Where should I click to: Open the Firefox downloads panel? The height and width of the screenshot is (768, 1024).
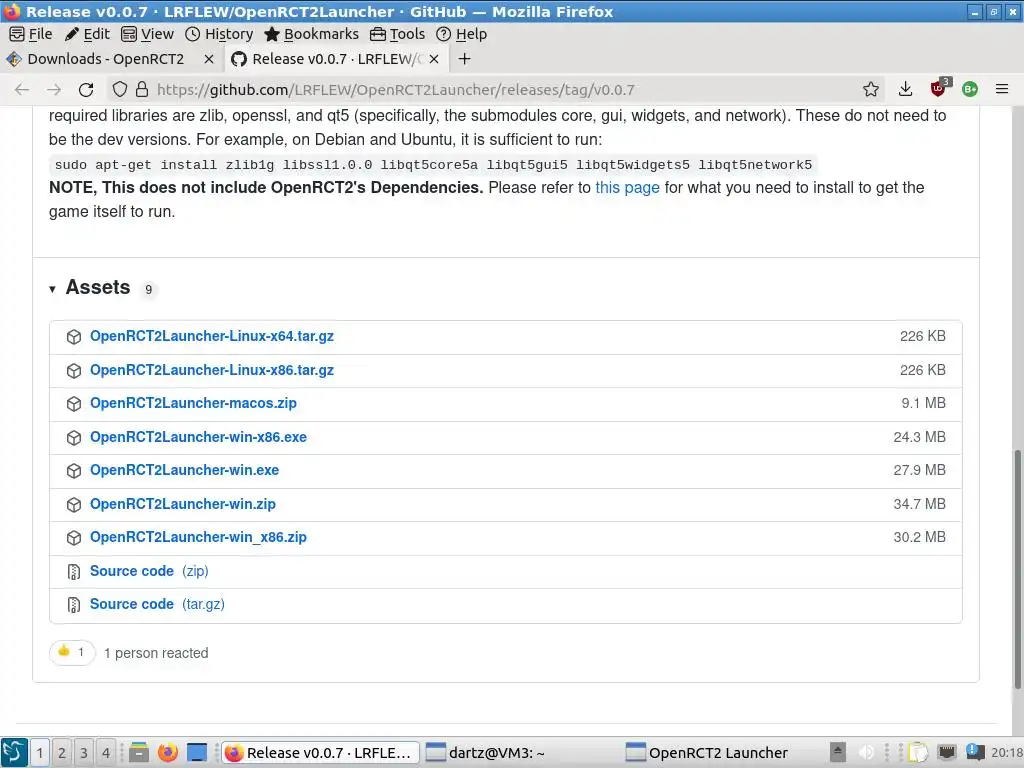905,89
